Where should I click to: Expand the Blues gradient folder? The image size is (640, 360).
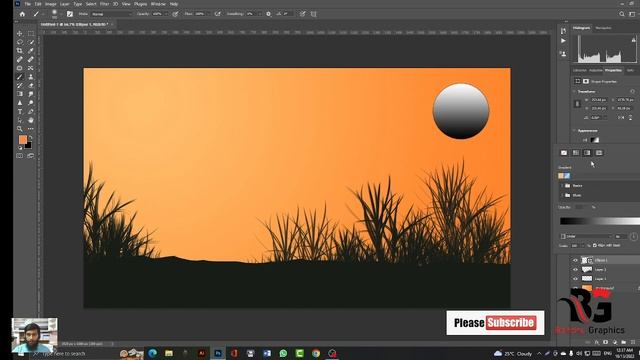562,196
